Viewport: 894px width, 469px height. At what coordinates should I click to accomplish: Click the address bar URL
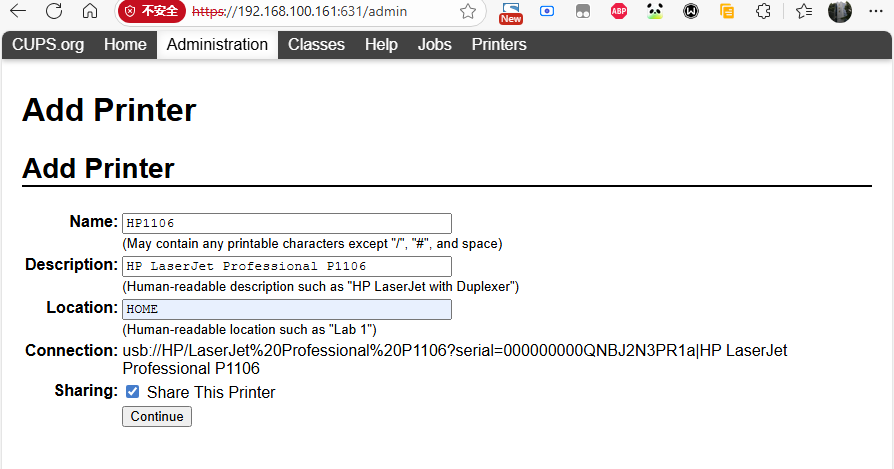click(300, 11)
